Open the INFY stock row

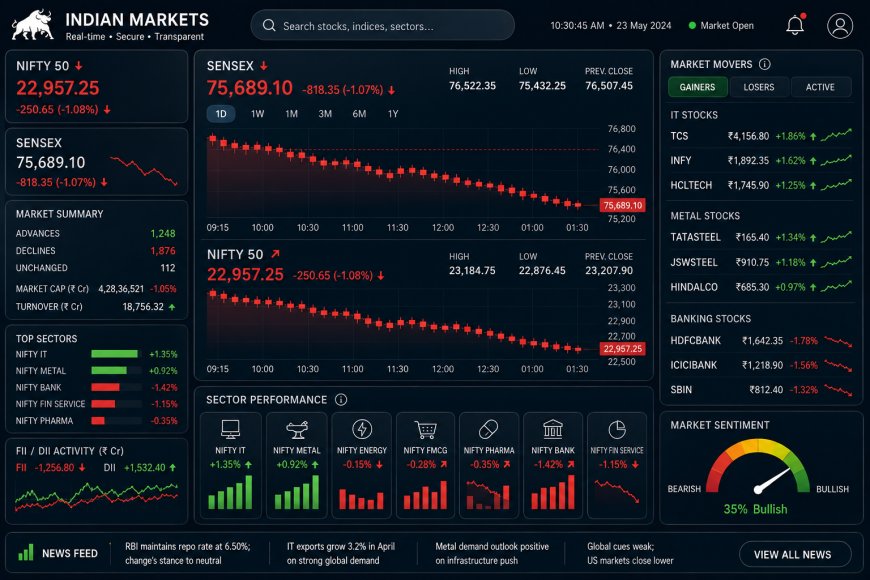(761, 160)
